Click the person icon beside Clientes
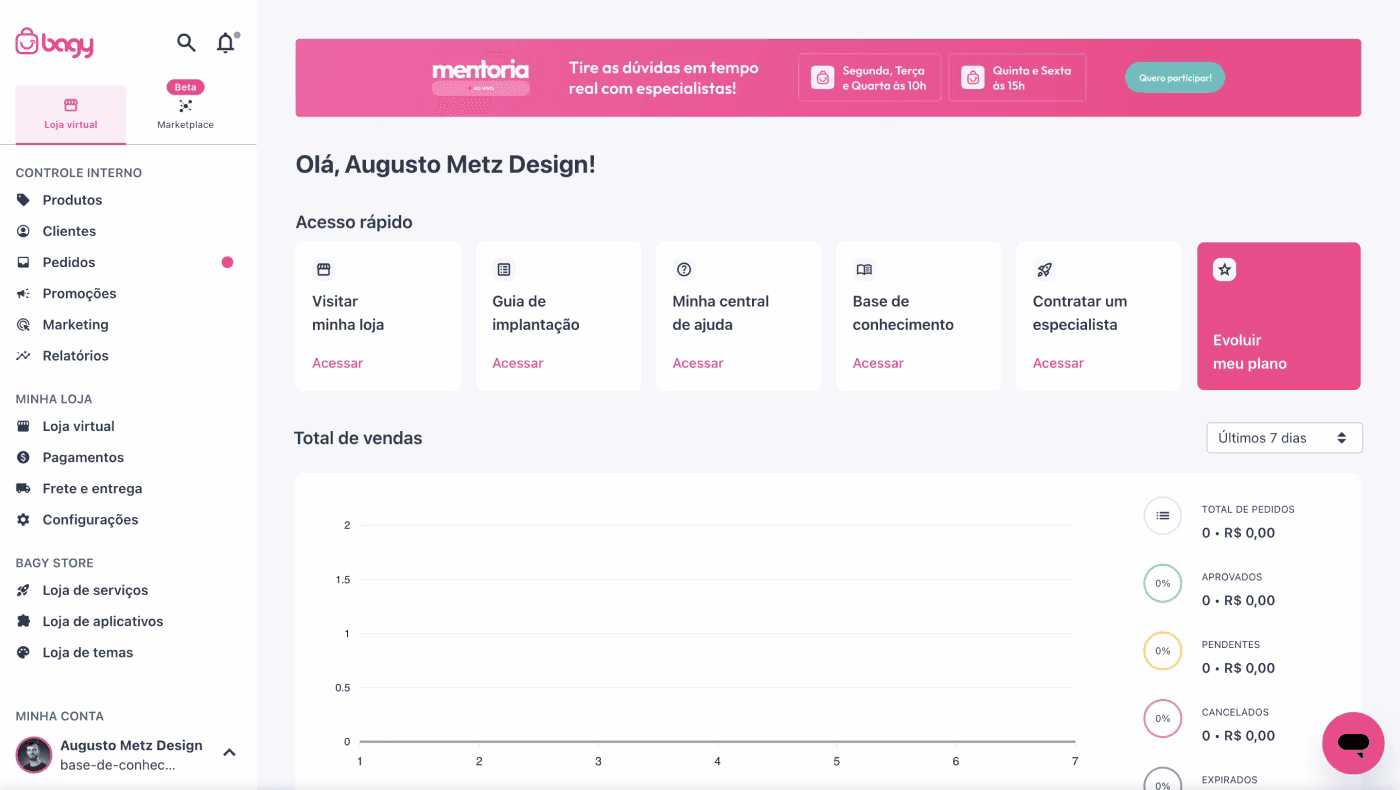 tap(23, 231)
